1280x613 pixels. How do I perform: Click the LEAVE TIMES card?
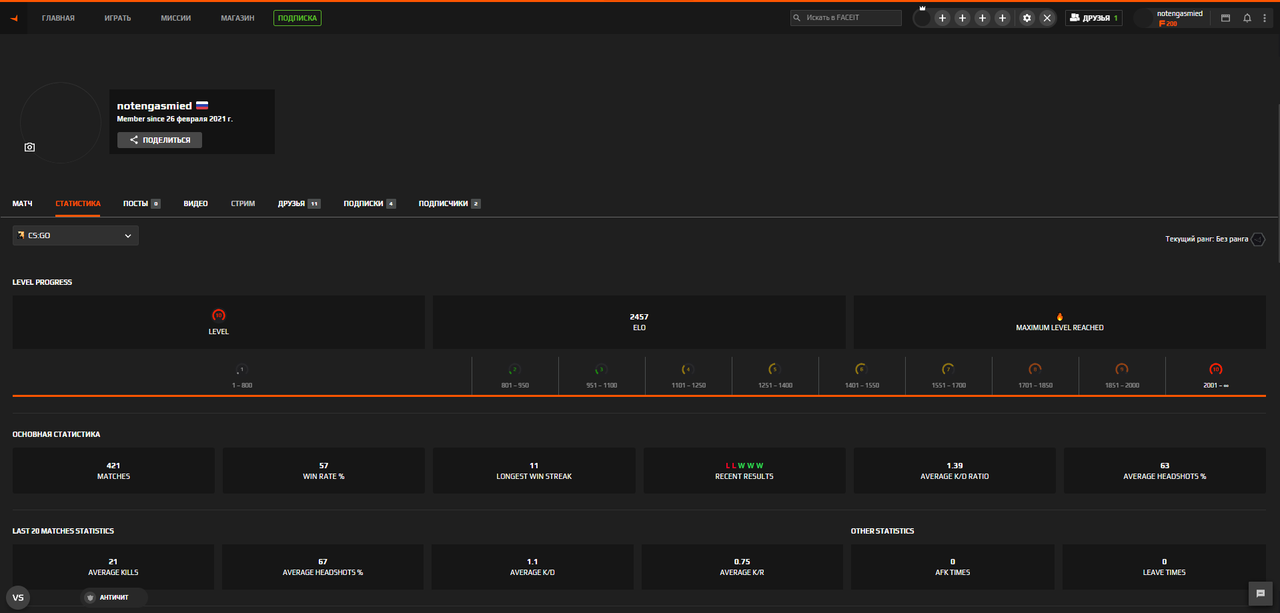point(1164,567)
